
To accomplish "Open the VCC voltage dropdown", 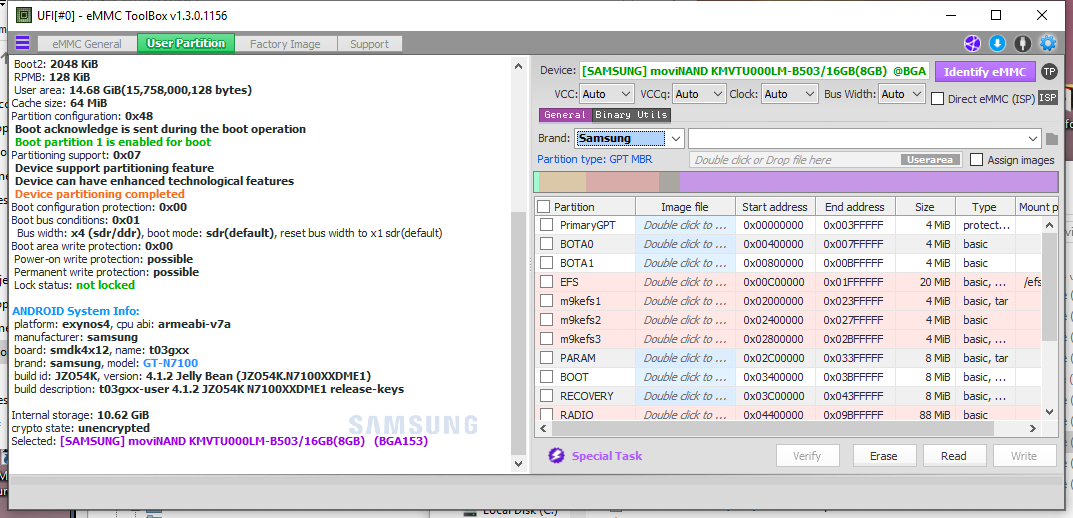I will (607, 94).
